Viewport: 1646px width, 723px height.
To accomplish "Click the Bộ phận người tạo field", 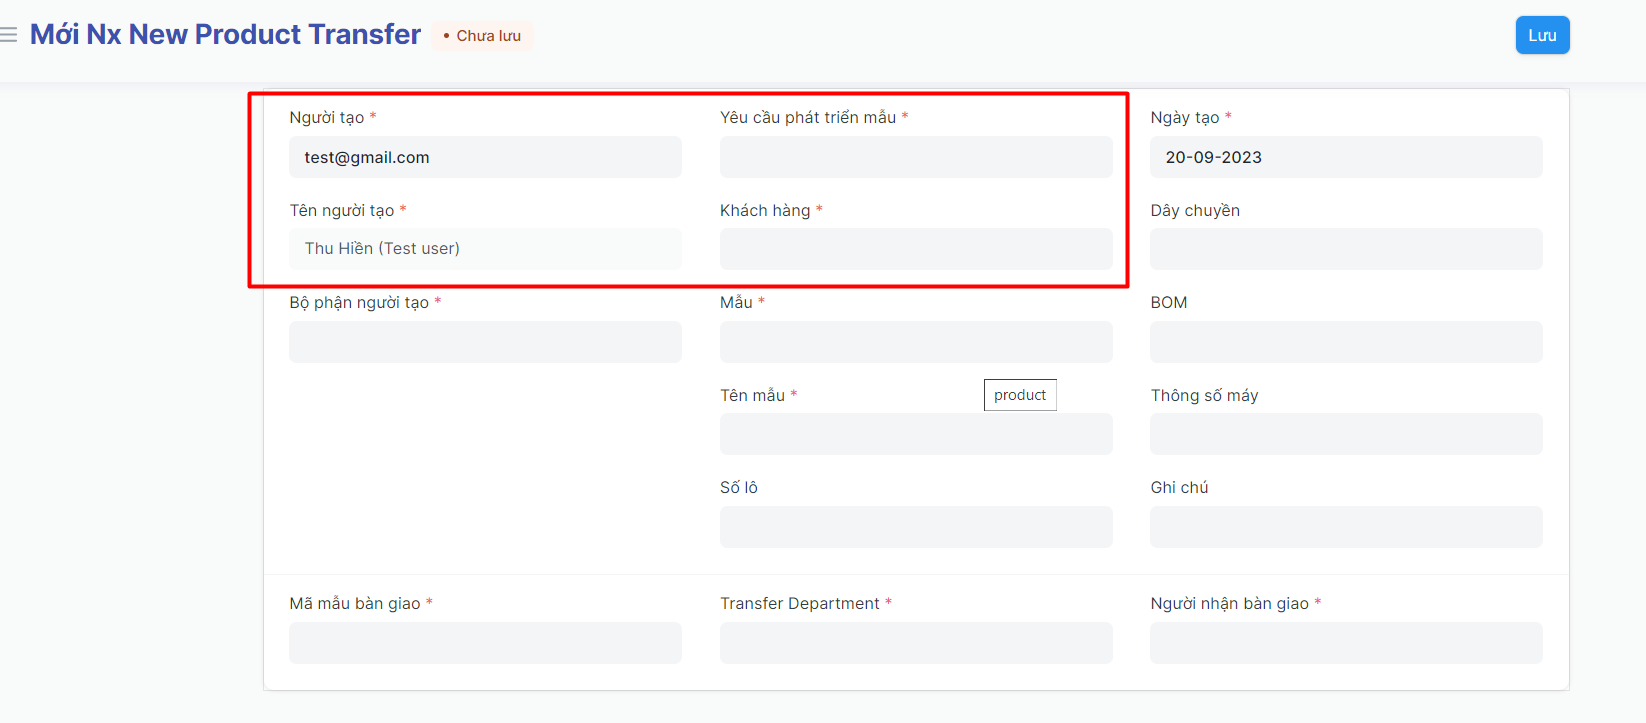I will pos(485,342).
